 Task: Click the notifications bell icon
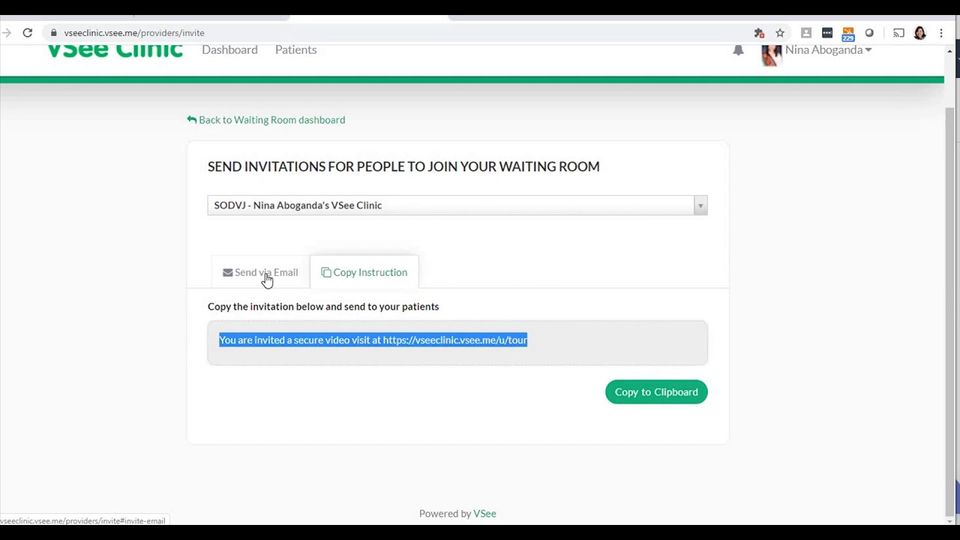[x=738, y=50]
